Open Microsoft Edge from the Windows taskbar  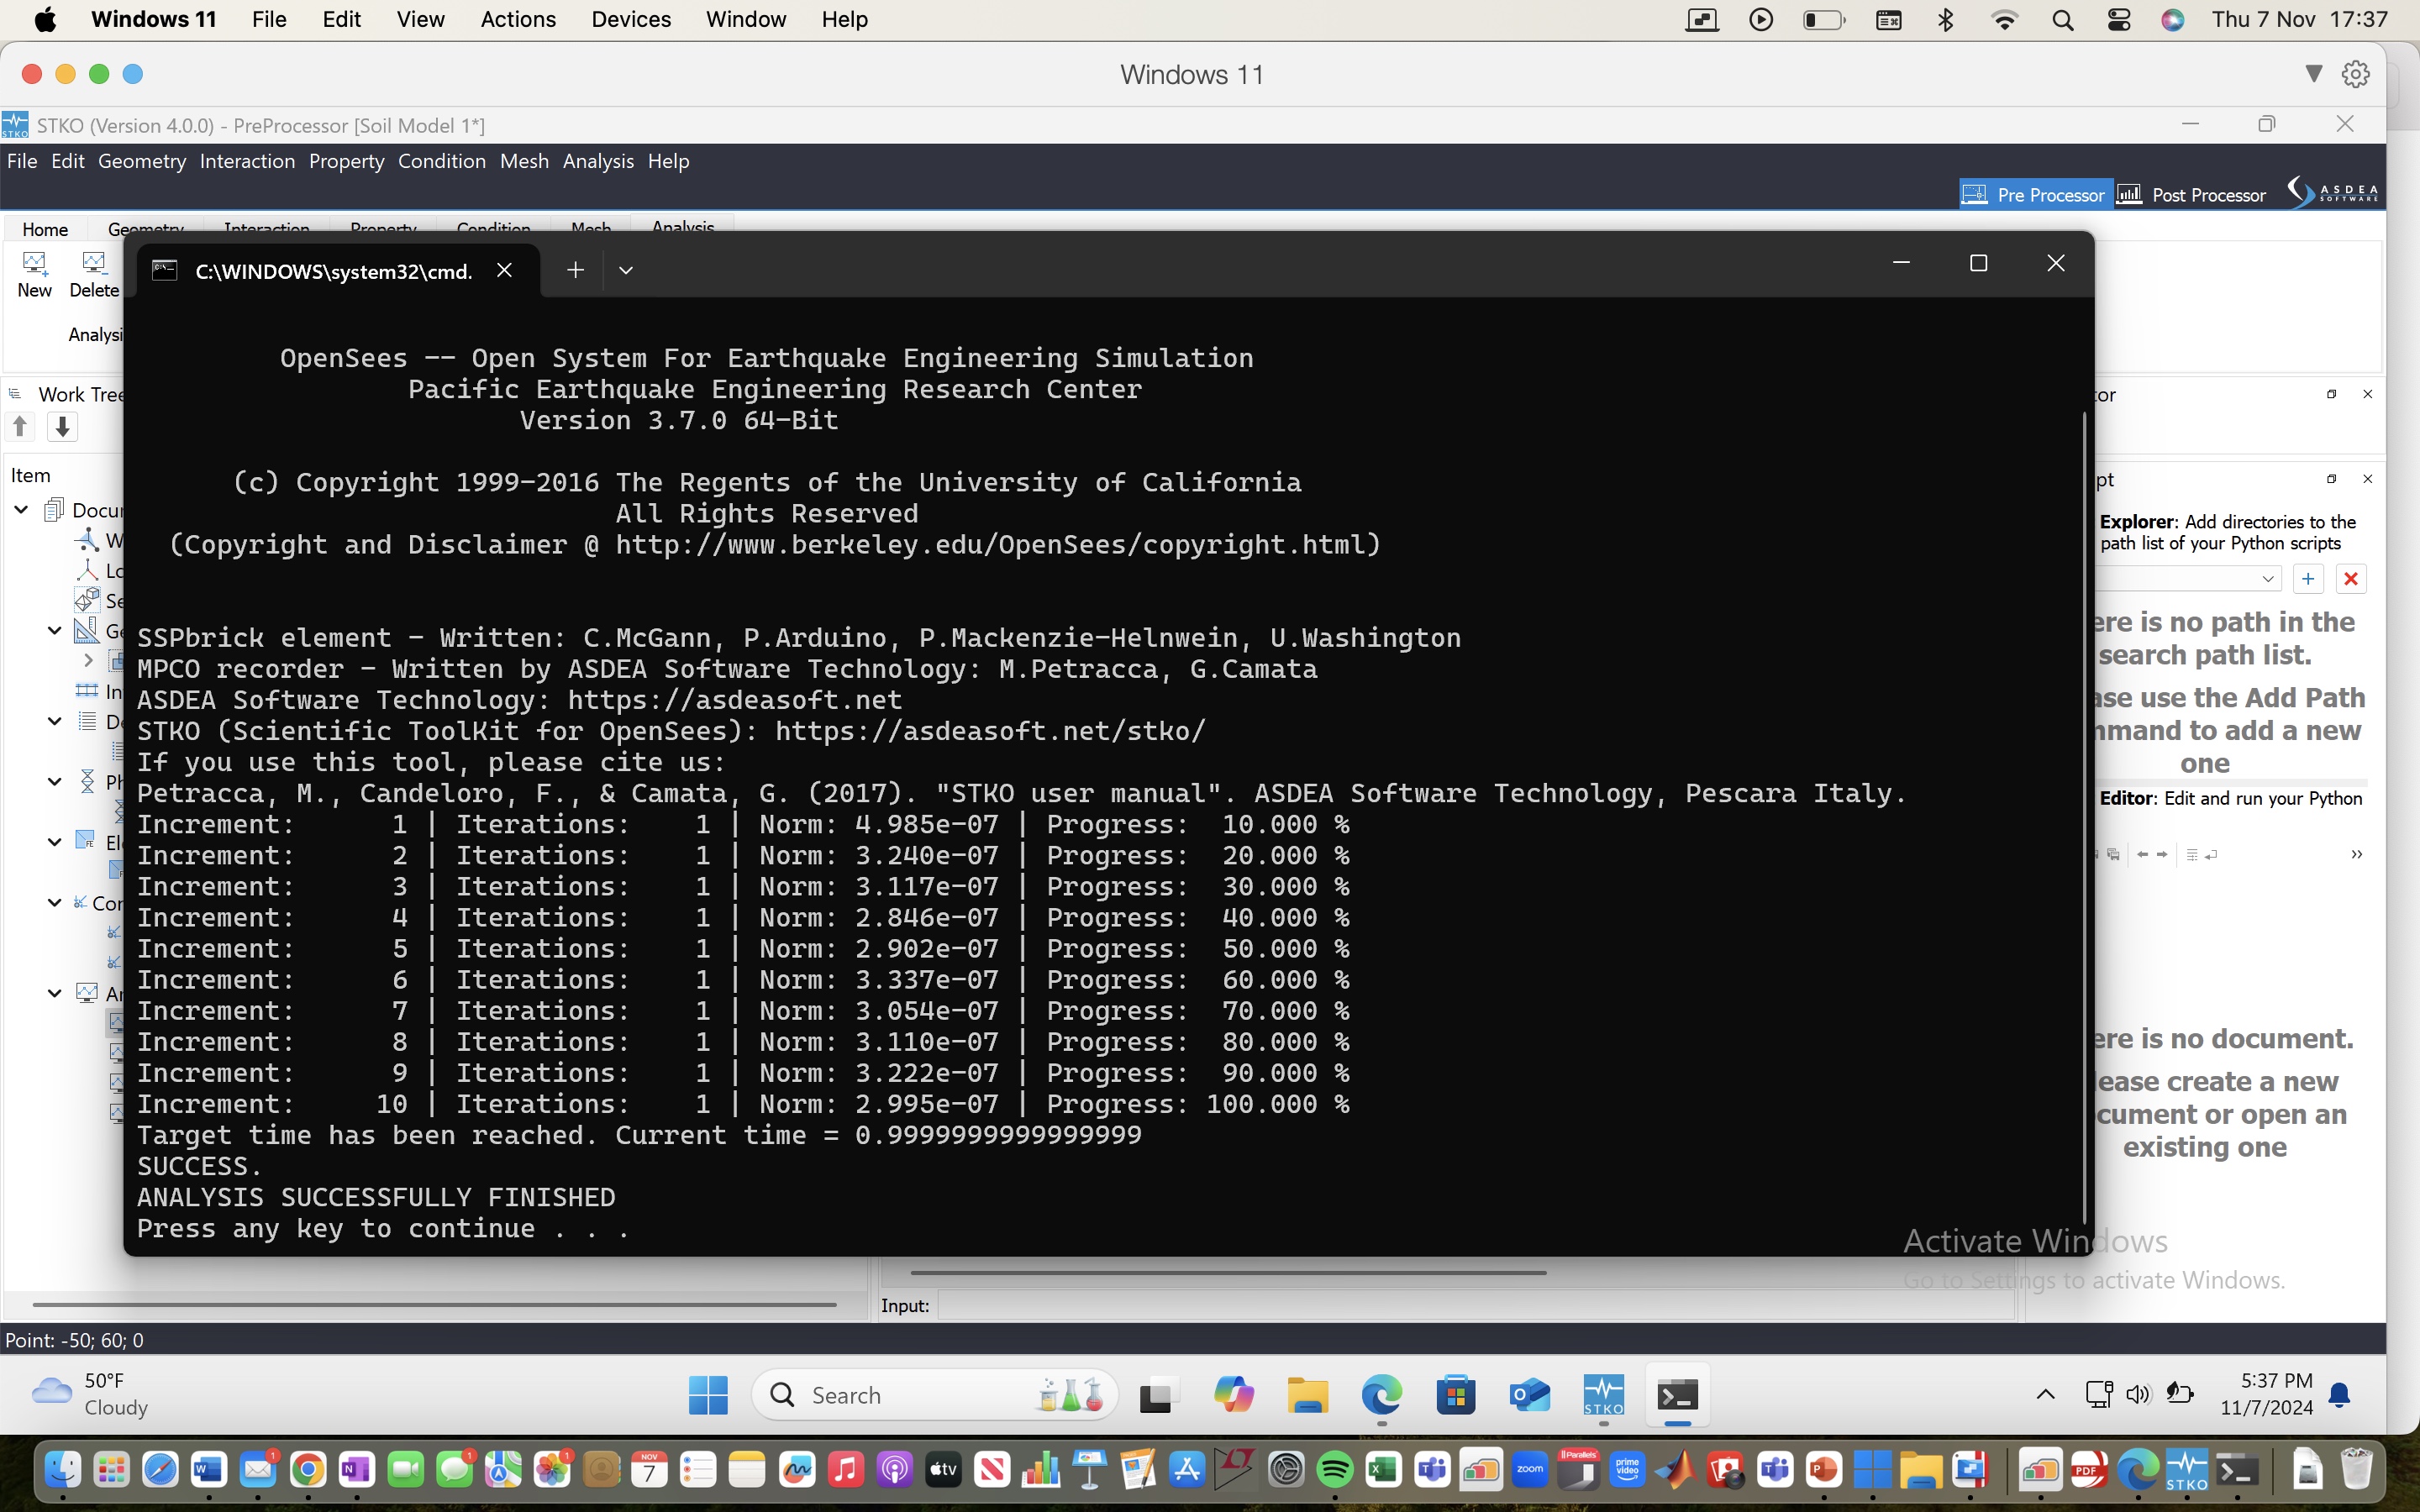pos(1381,1395)
